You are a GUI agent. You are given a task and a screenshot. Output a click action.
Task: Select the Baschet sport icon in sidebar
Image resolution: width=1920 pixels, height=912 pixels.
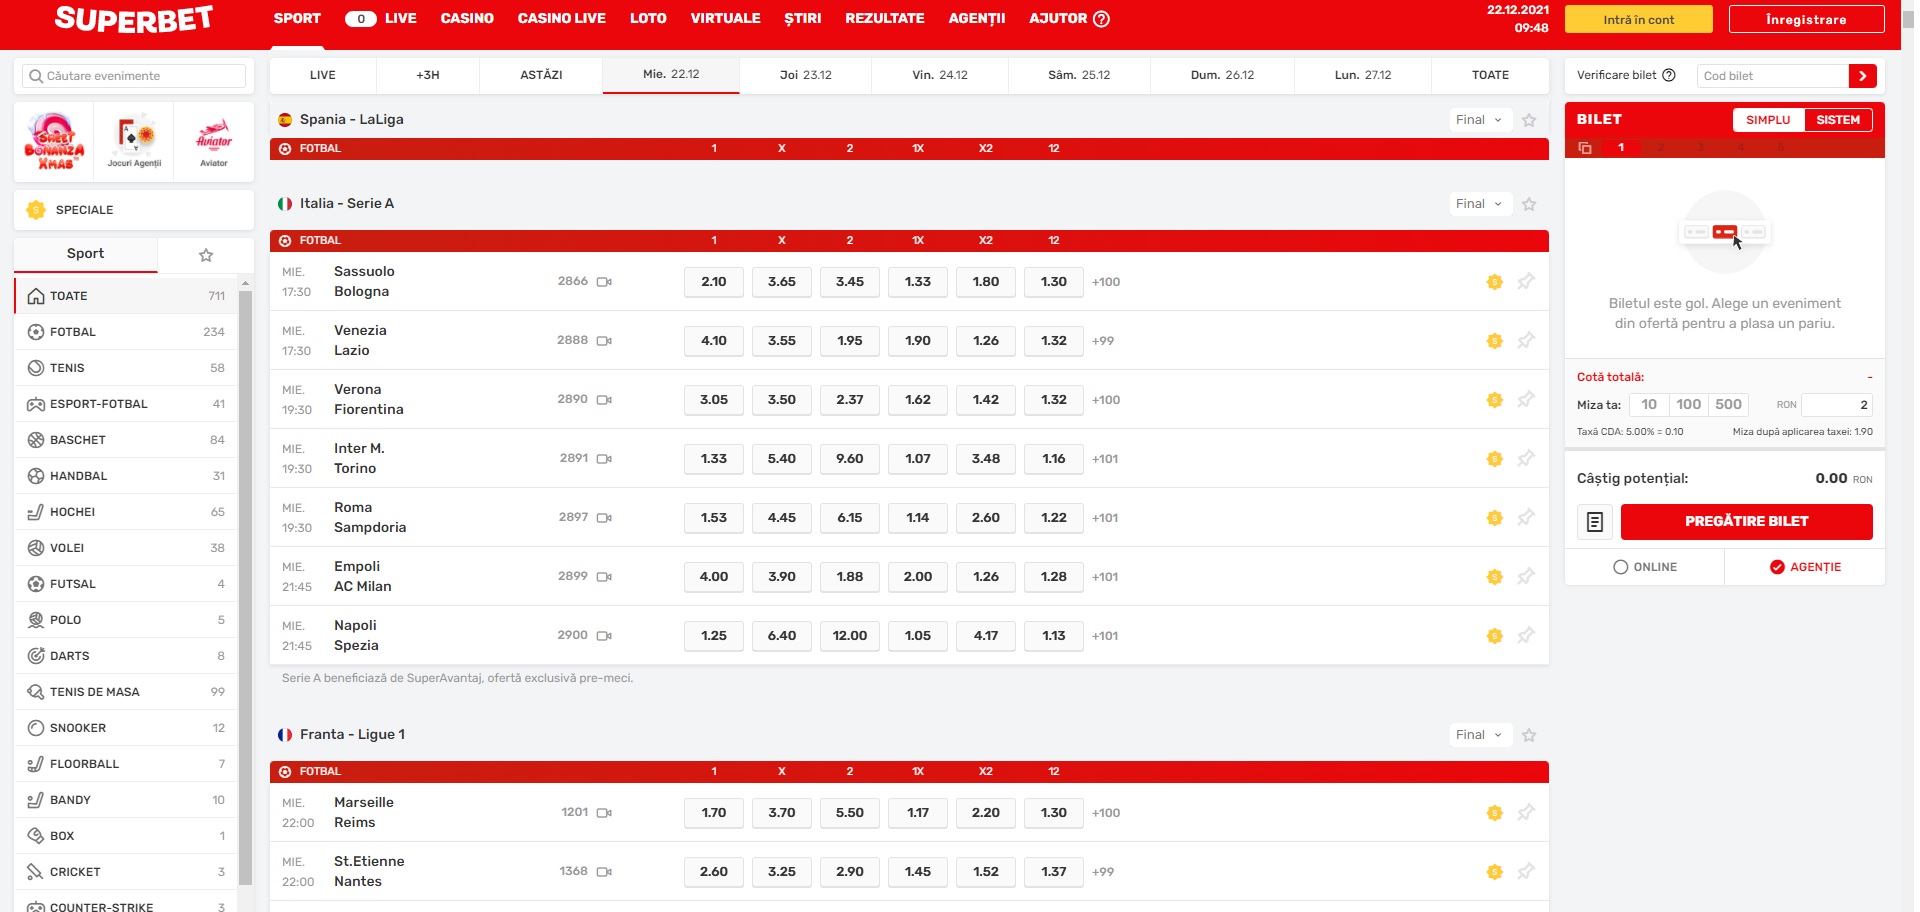click(x=36, y=440)
